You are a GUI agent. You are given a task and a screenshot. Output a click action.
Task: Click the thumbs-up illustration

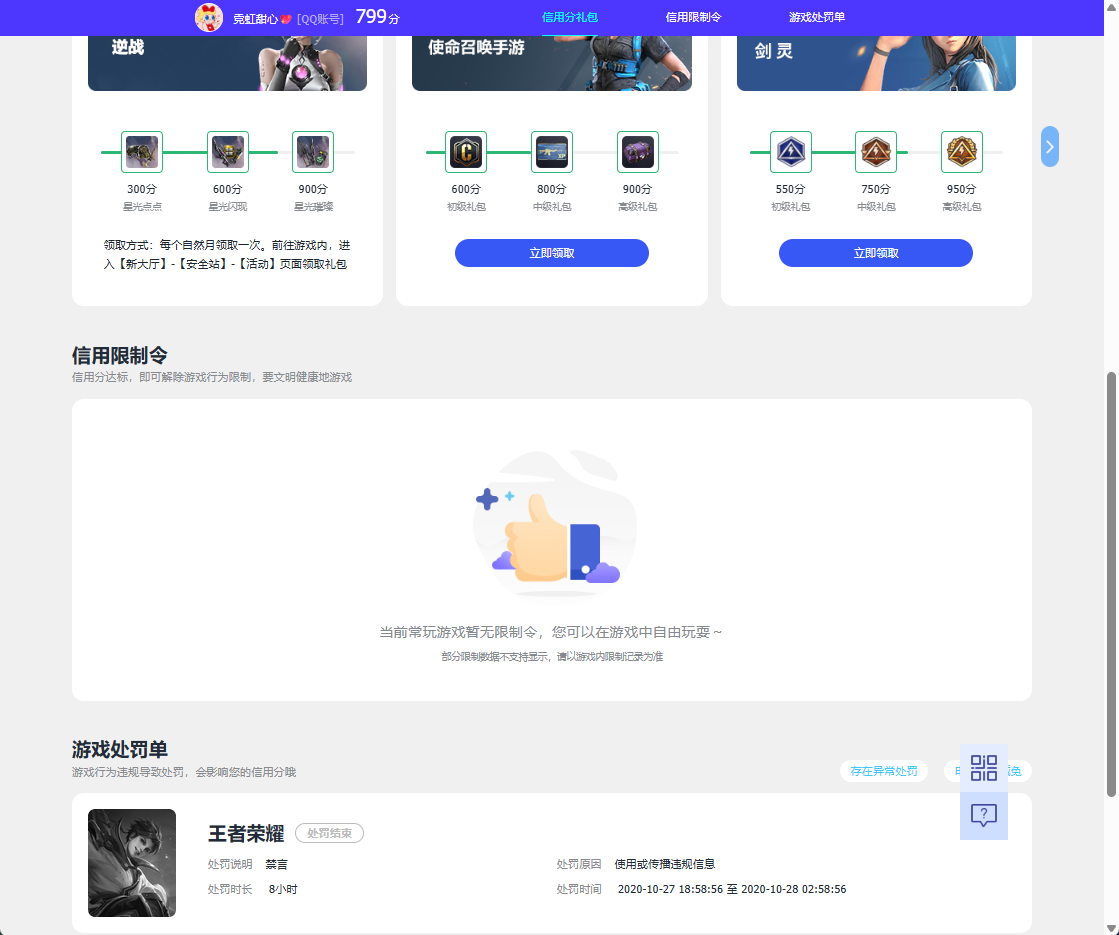[x=553, y=525]
